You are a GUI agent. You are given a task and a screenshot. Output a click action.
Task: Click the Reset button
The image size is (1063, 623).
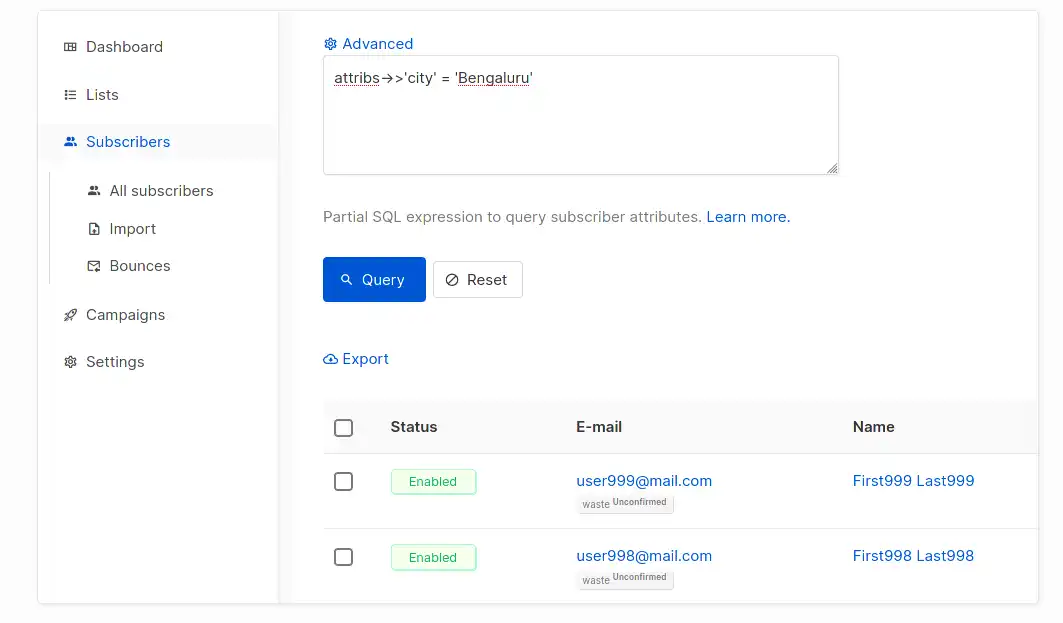pos(477,280)
